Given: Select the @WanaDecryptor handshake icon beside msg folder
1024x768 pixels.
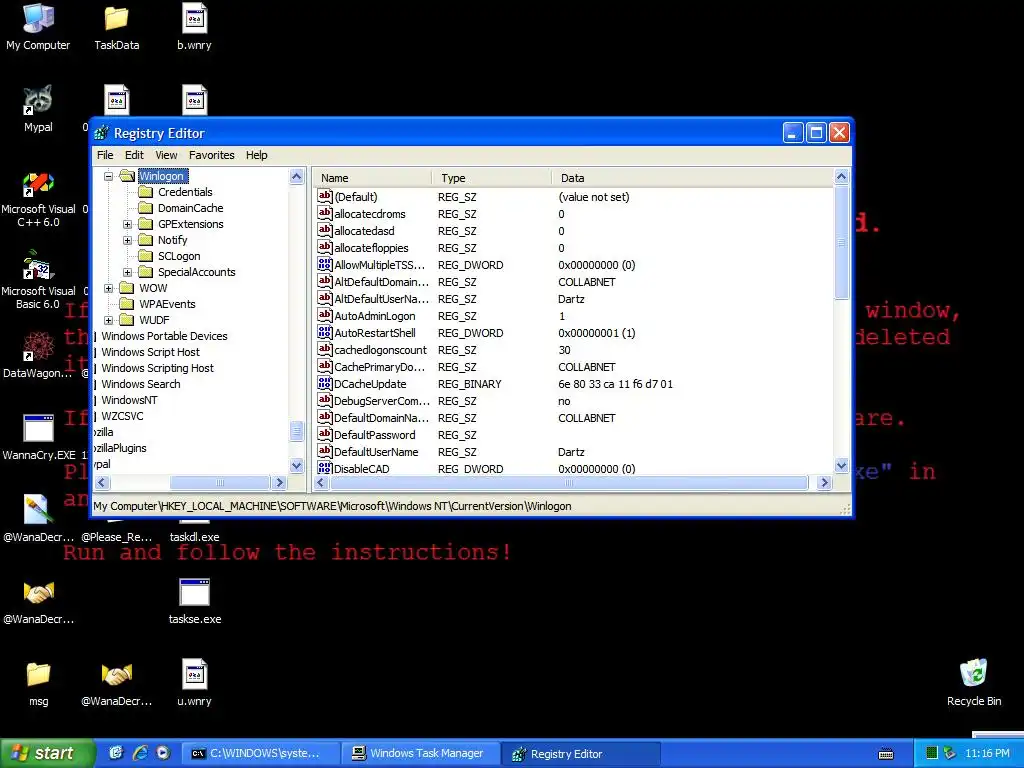Looking at the screenshot, I should coord(116,683).
